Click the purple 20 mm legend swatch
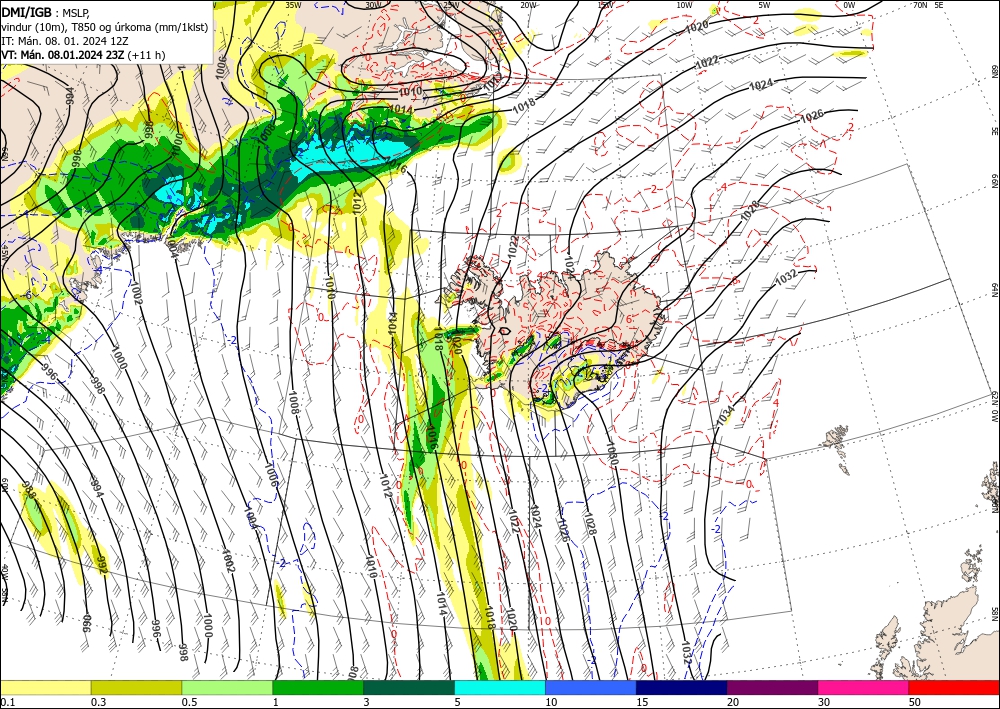Image resolution: width=1000 pixels, height=709 pixels. [772, 687]
